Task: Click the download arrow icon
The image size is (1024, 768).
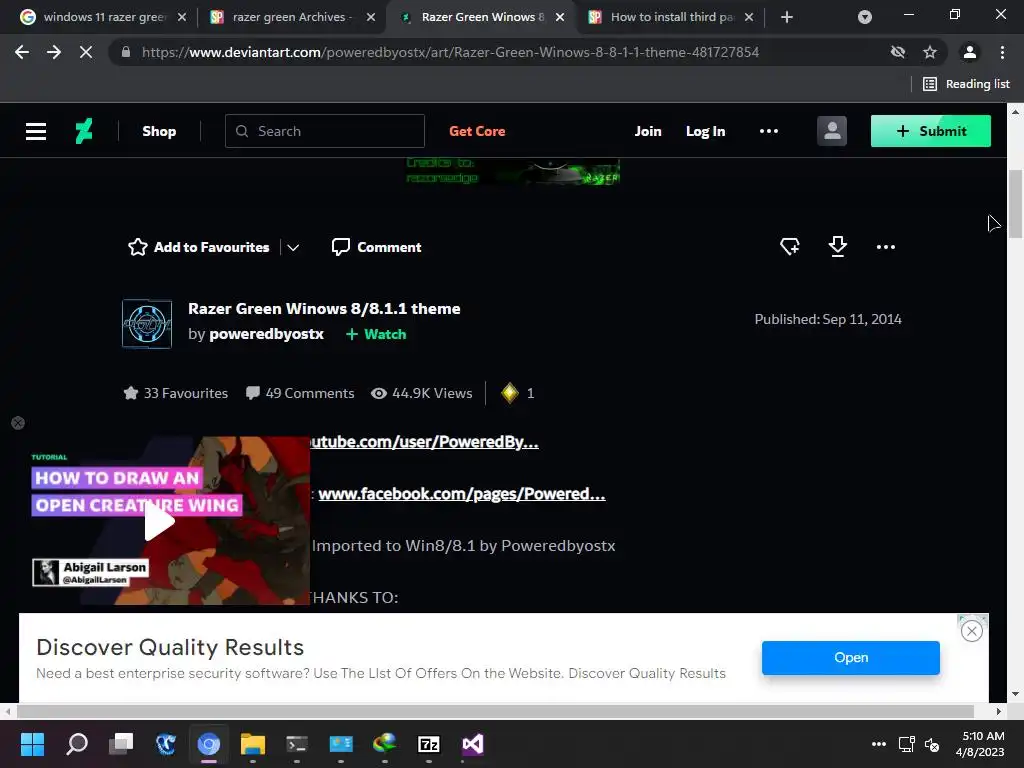Action: click(838, 246)
